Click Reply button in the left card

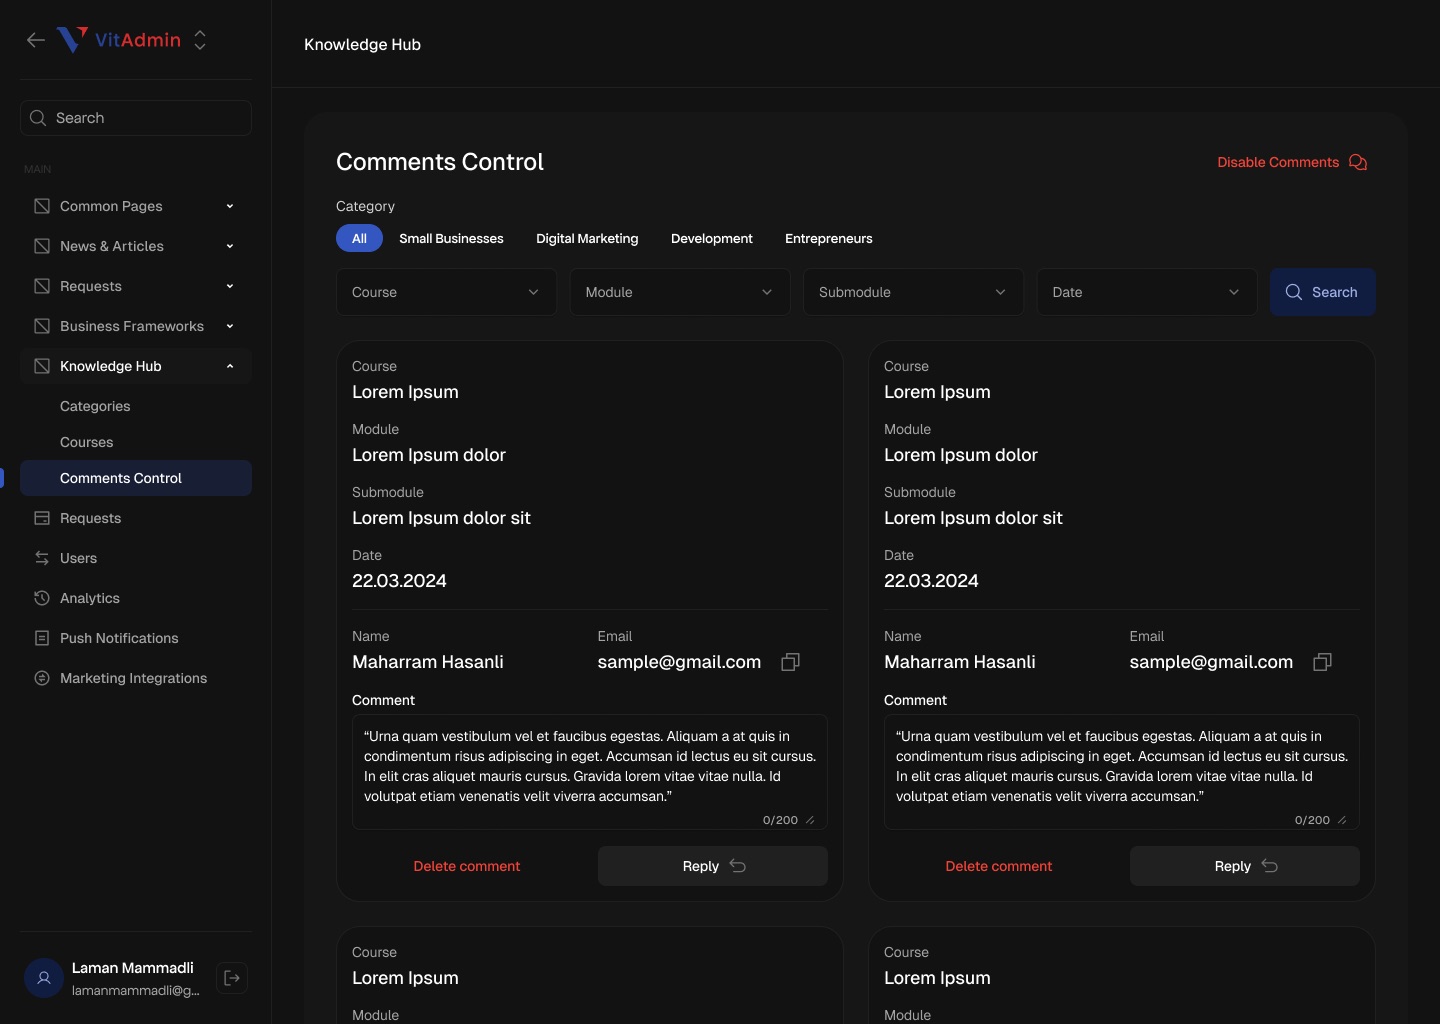[713, 866]
